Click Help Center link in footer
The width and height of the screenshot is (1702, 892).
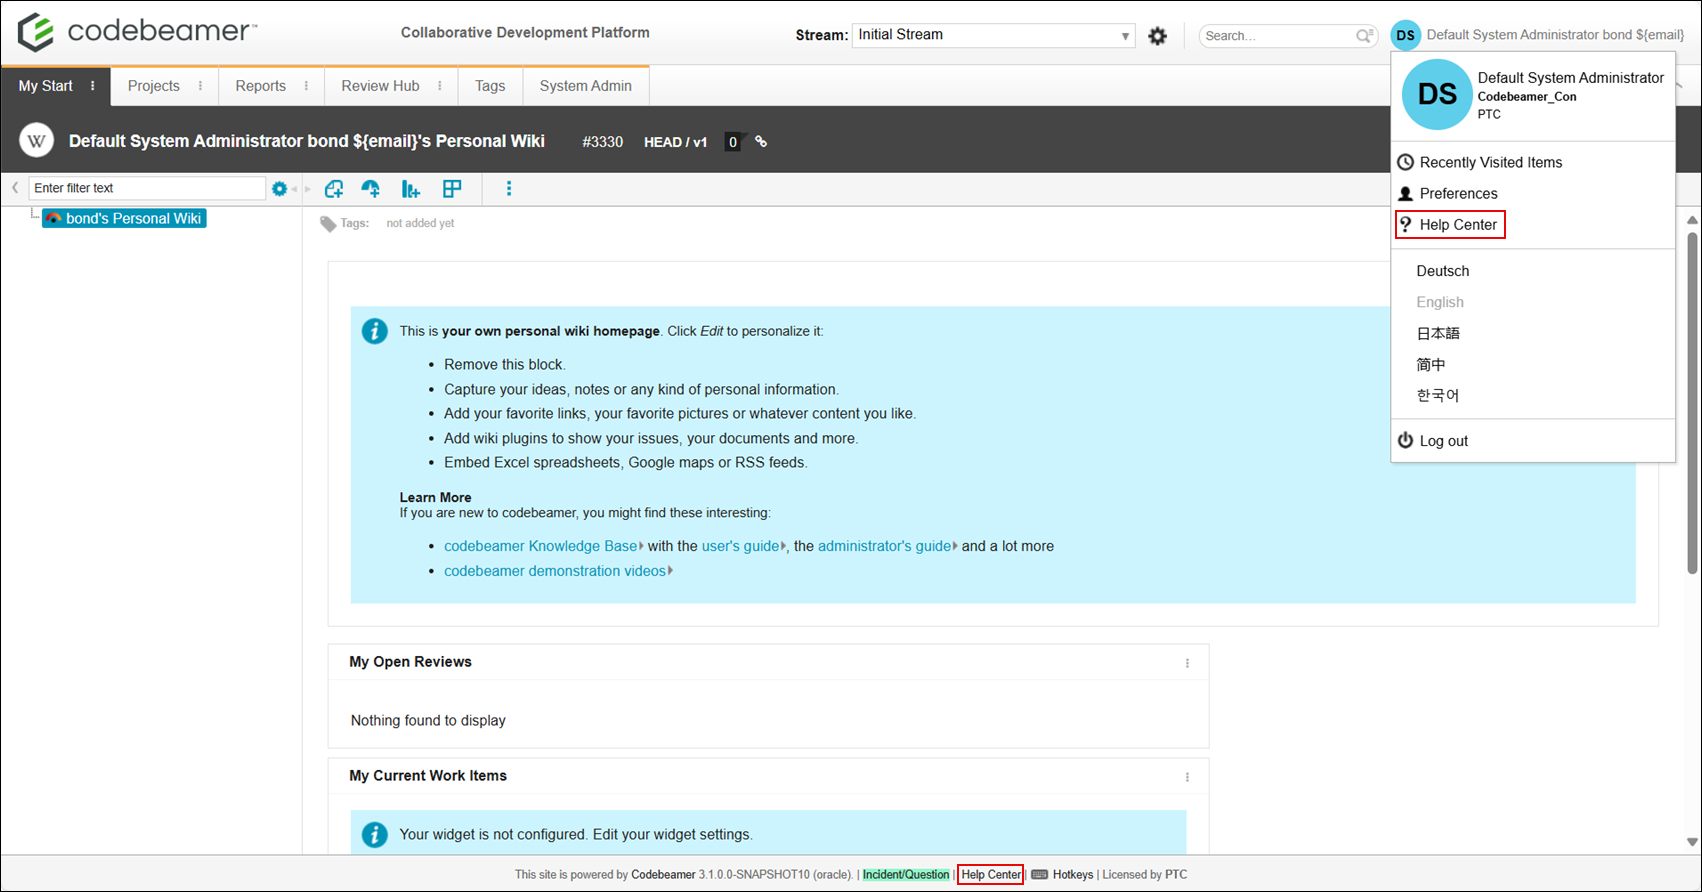(x=991, y=874)
